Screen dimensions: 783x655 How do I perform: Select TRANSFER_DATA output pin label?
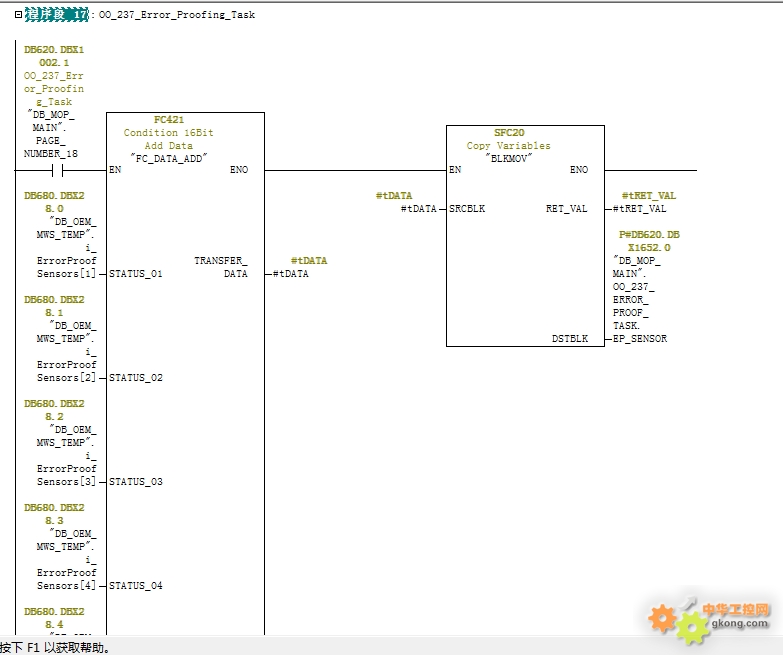(x=221, y=267)
